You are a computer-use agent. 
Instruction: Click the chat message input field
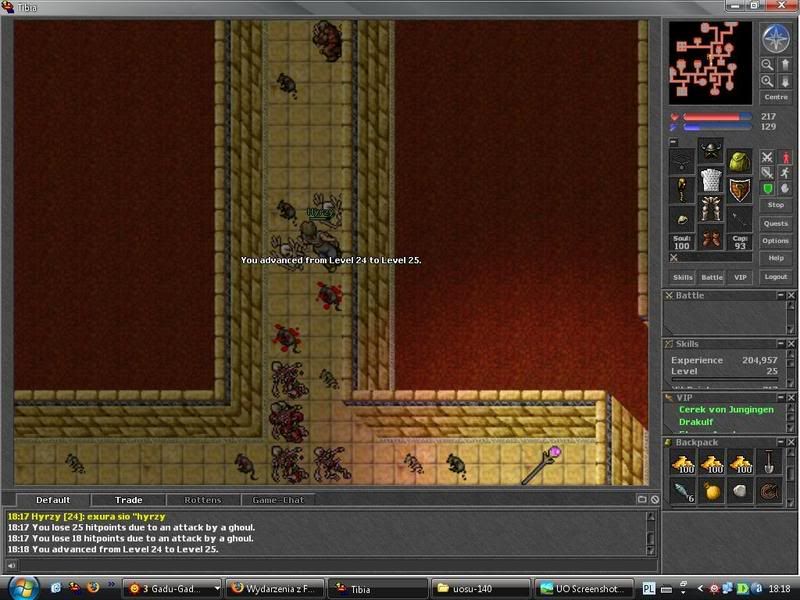pyautogui.click(x=338, y=565)
